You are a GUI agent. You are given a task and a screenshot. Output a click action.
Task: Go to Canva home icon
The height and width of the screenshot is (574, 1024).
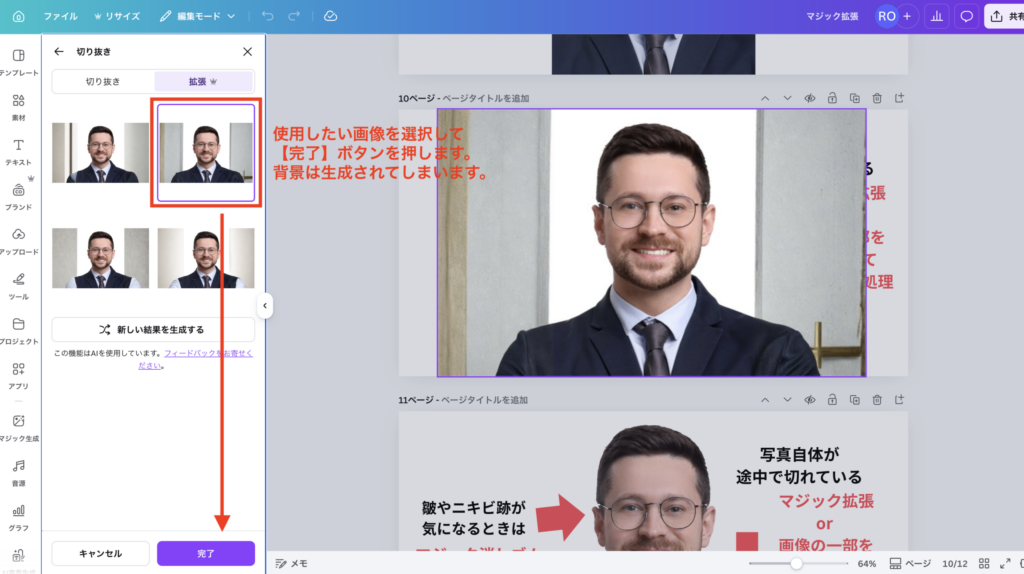coord(18,16)
